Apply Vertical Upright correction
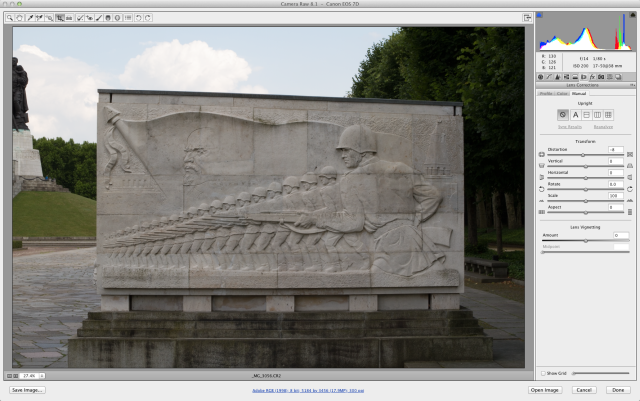 click(x=598, y=115)
